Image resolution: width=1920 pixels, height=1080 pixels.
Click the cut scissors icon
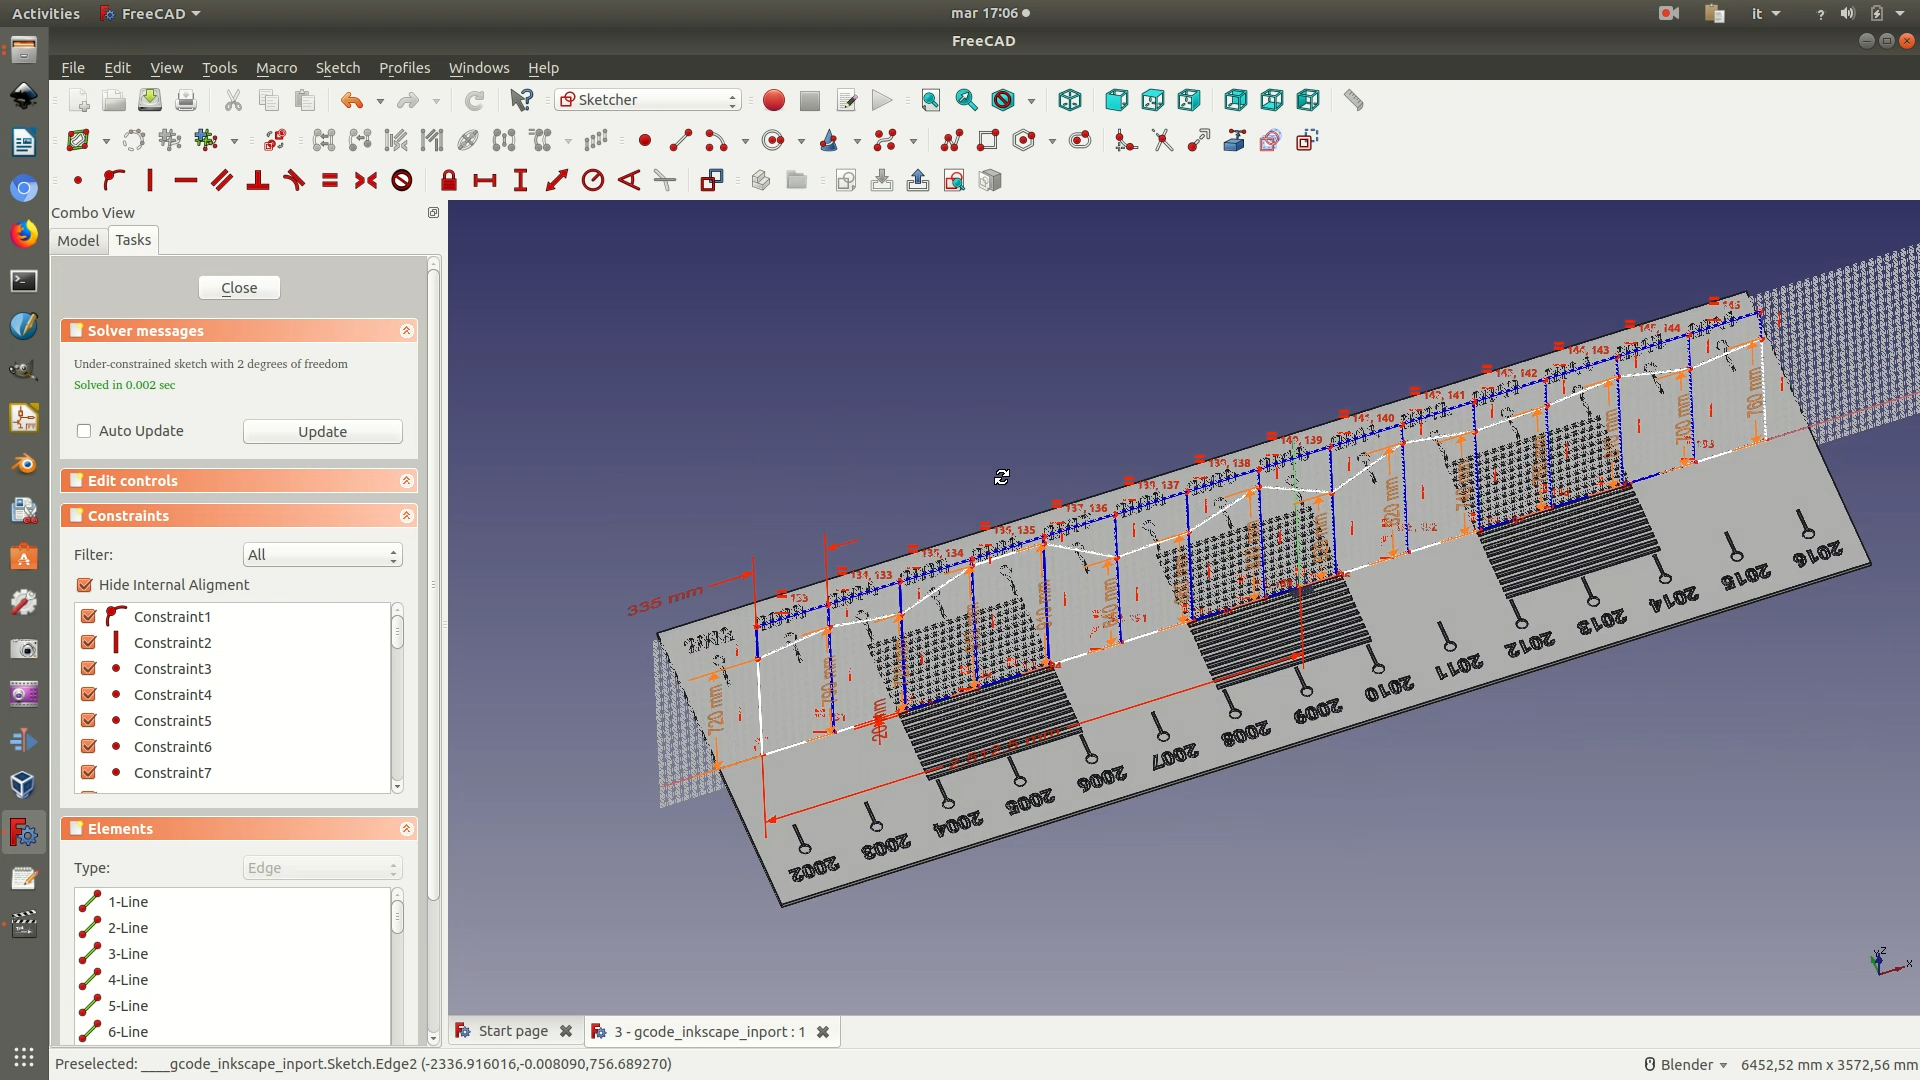233,100
